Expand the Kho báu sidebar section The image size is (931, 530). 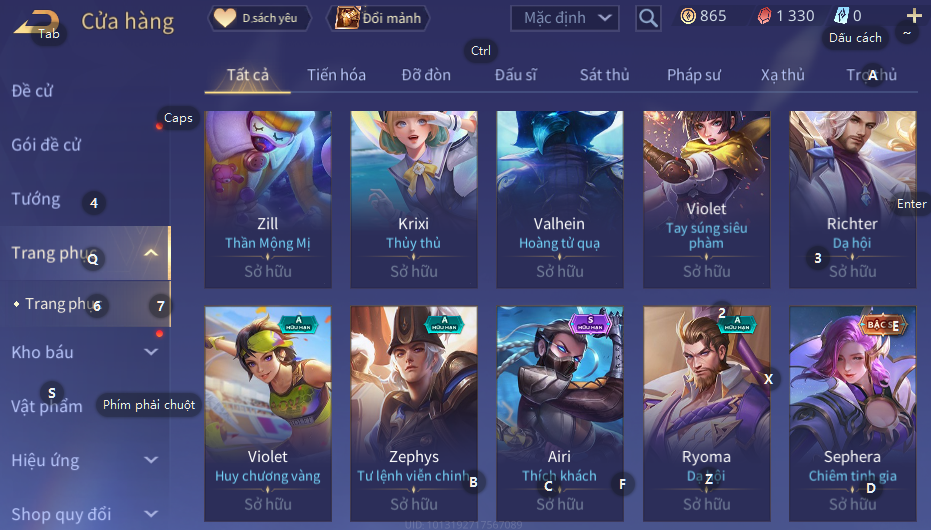pos(151,352)
